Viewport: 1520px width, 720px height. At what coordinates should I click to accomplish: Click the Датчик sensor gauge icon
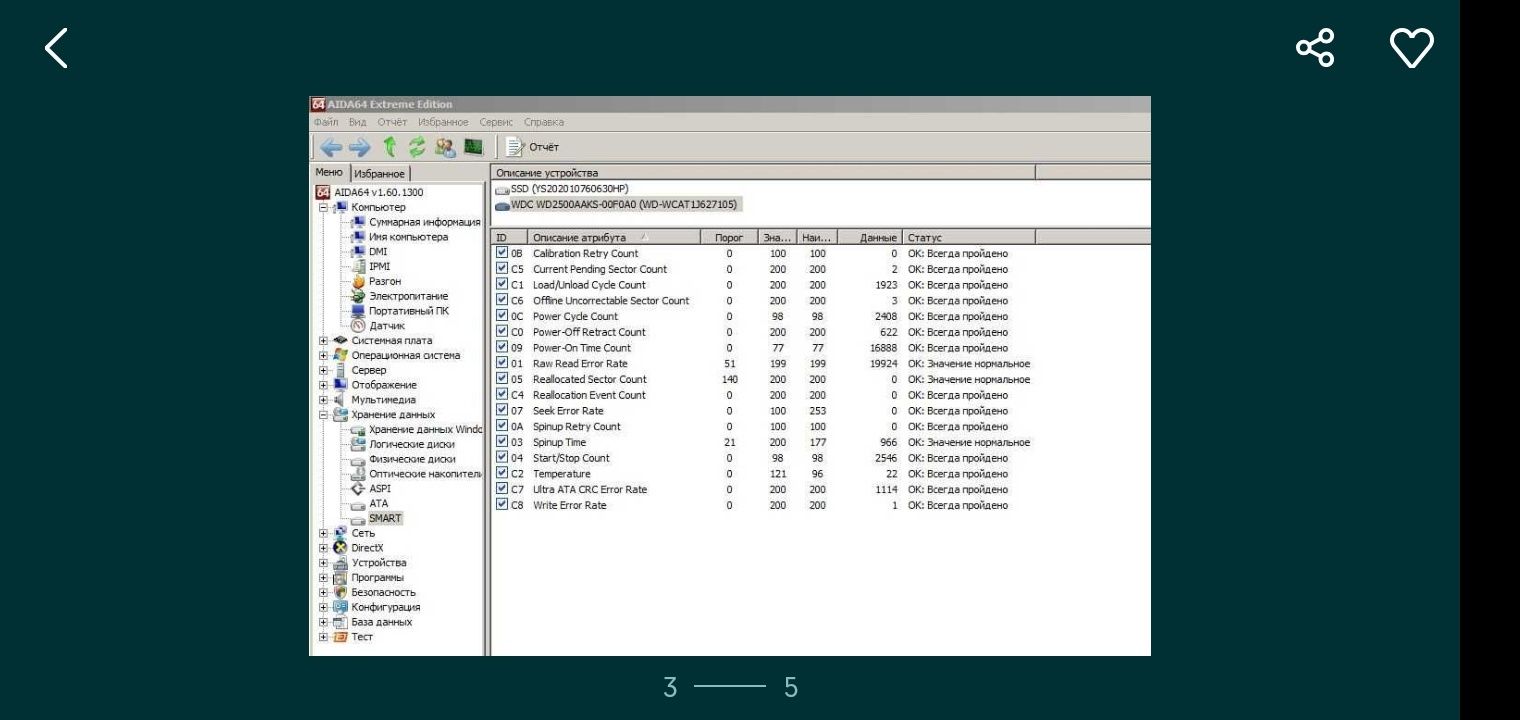coord(358,326)
